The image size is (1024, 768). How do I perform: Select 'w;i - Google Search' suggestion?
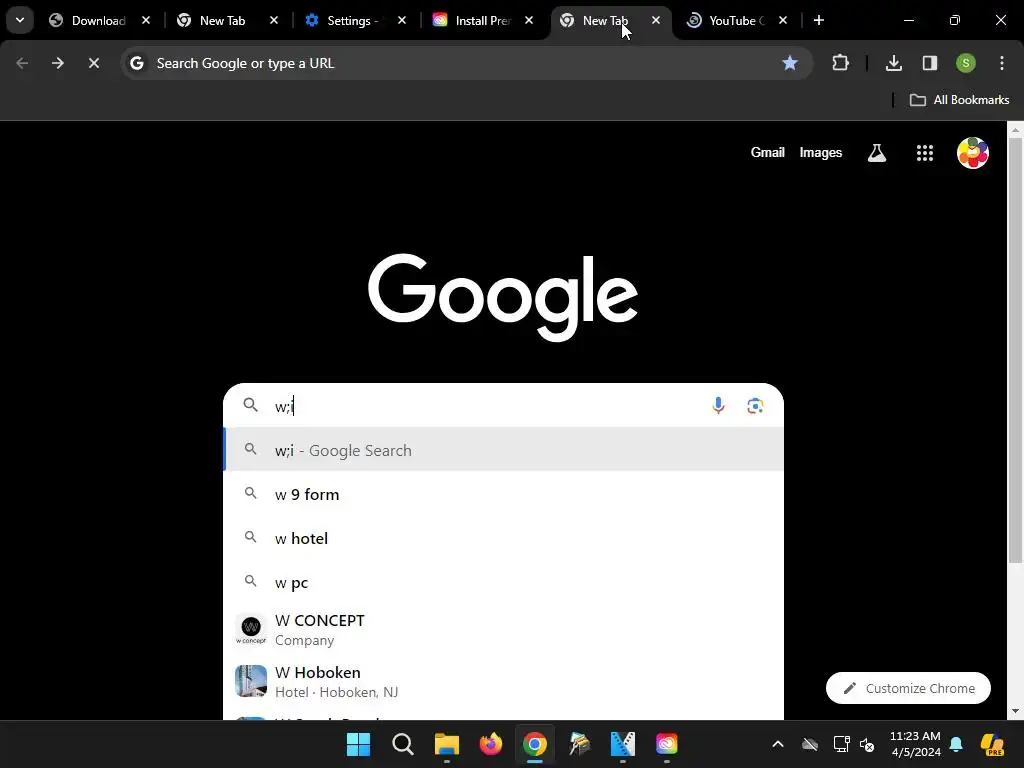coord(504,450)
